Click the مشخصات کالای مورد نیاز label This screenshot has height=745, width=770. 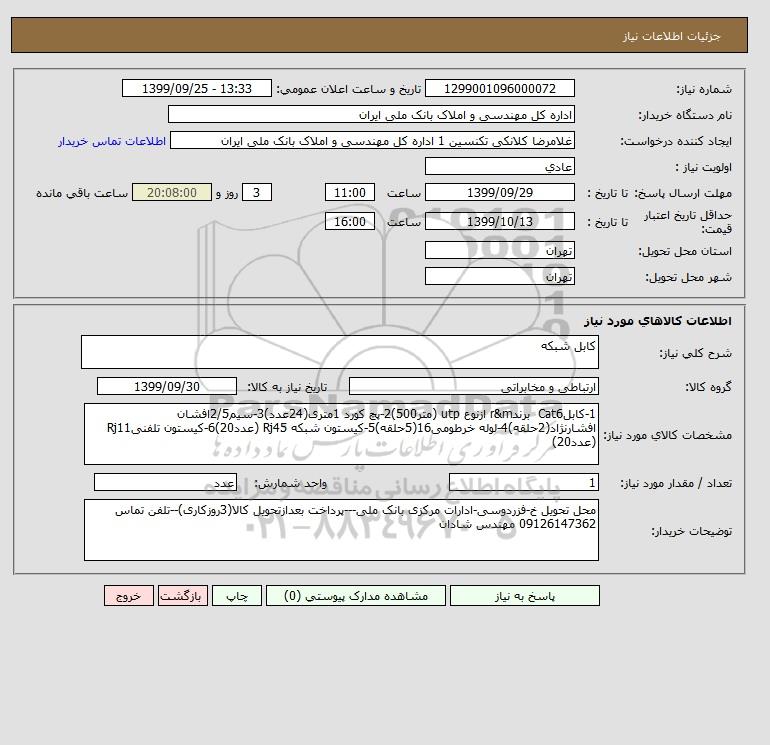tap(667, 435)
